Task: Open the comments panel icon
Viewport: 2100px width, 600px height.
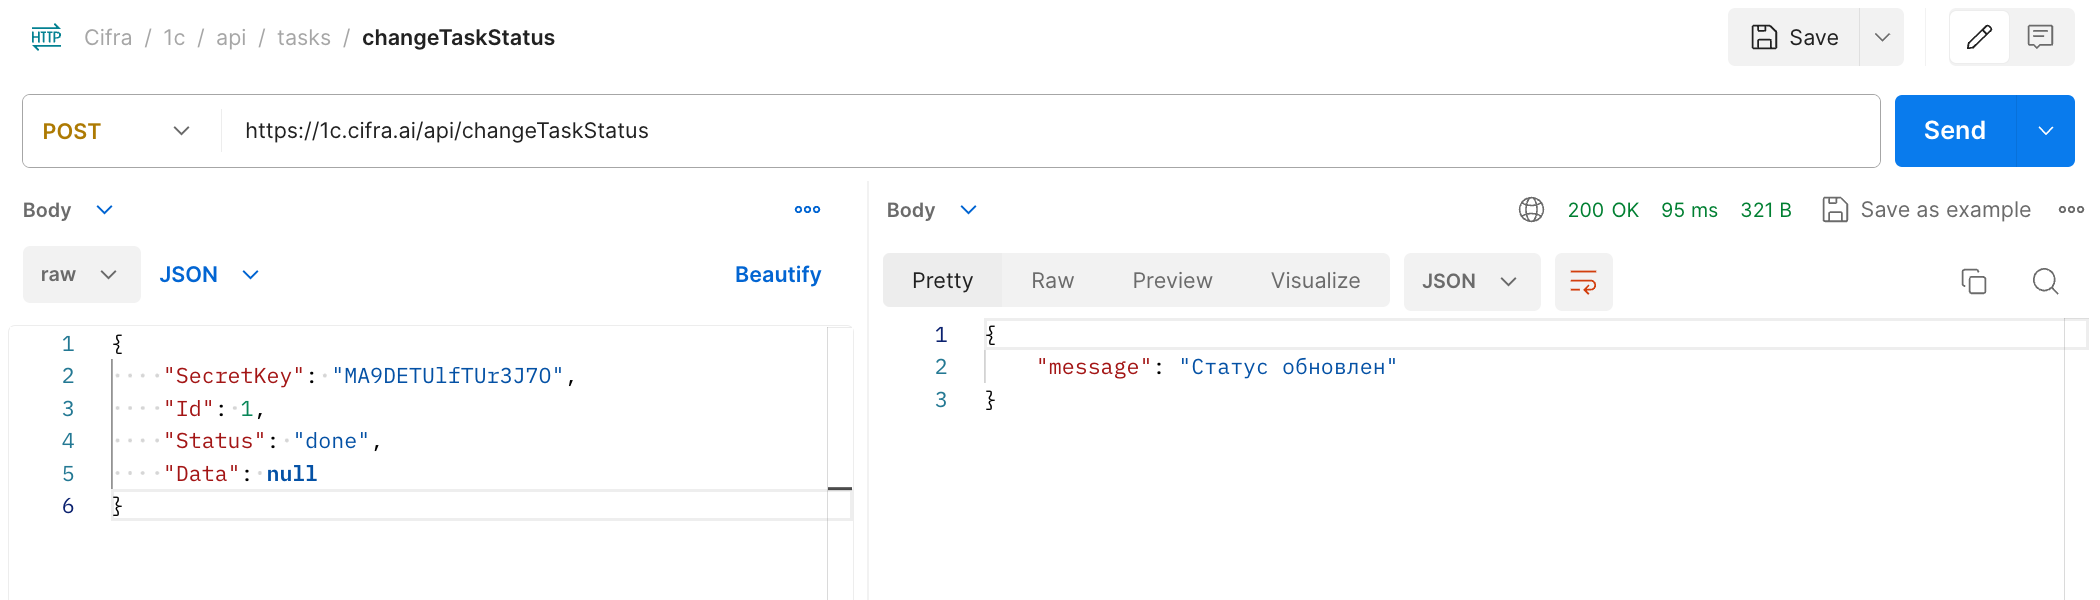Action: pyautogui.click(x=2040, y=38)
